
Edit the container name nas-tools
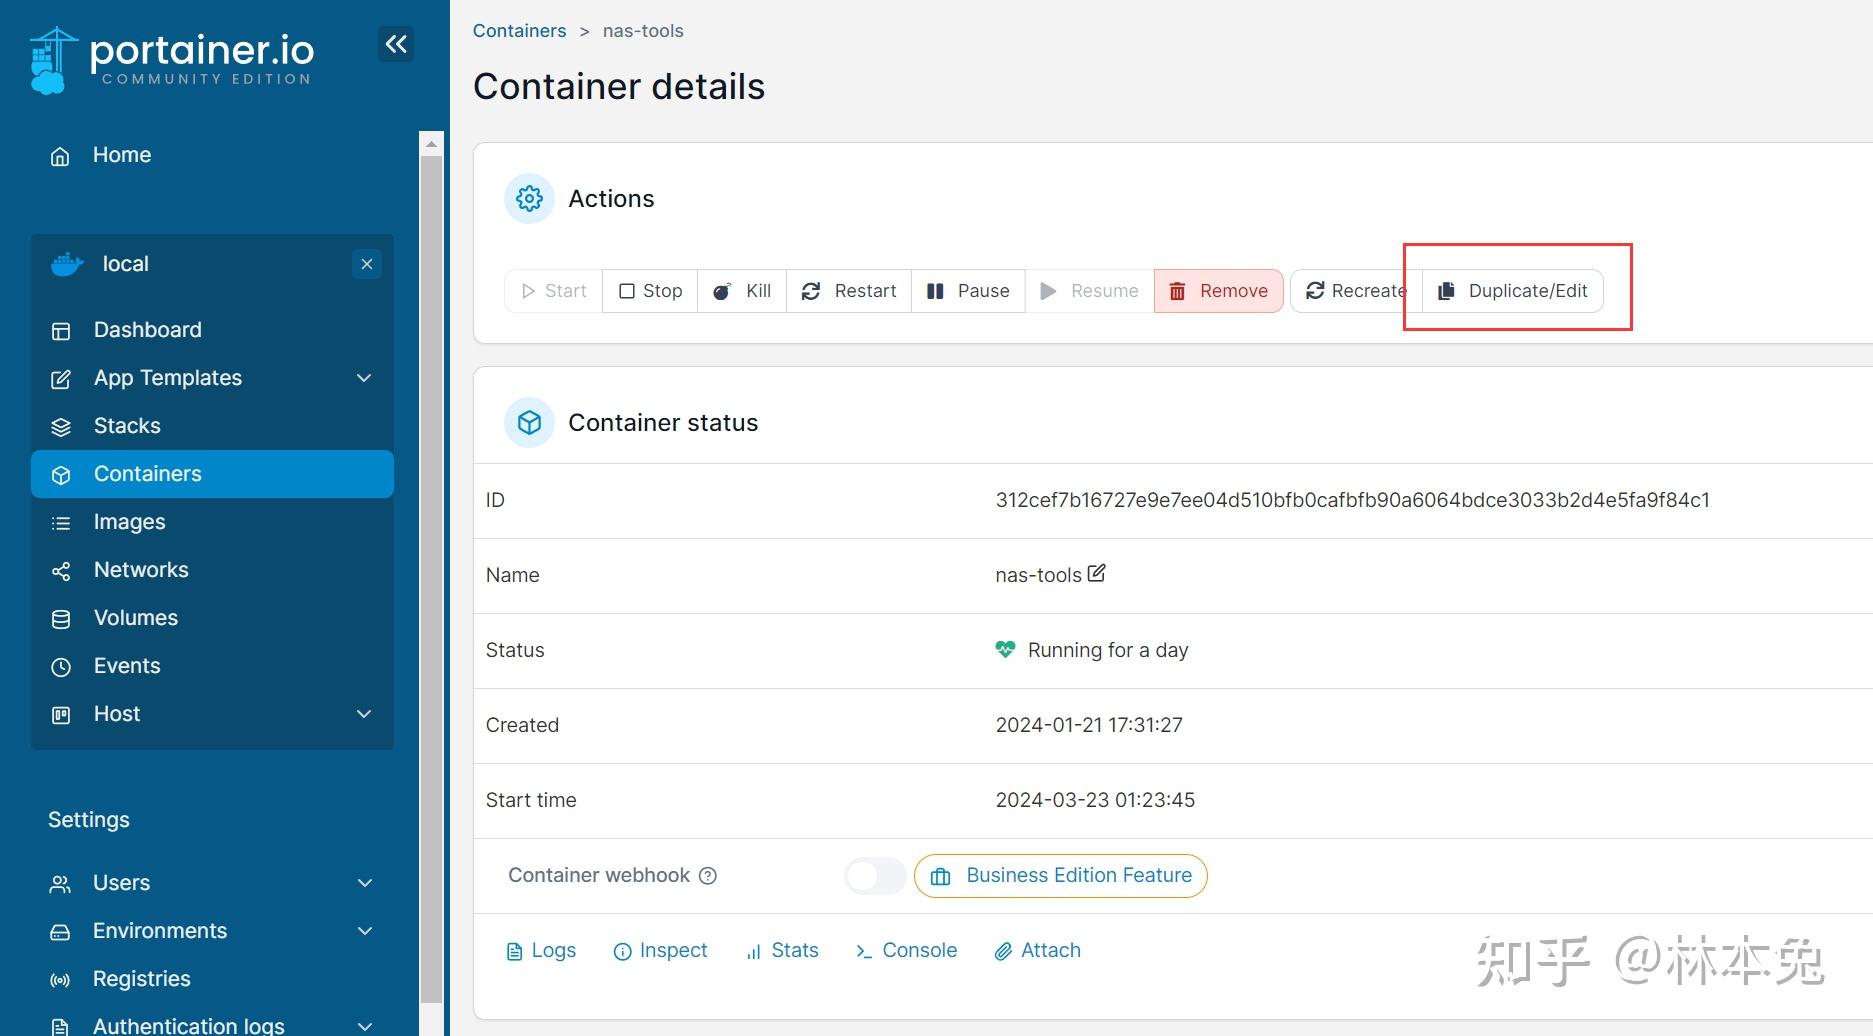[1096, 573]
